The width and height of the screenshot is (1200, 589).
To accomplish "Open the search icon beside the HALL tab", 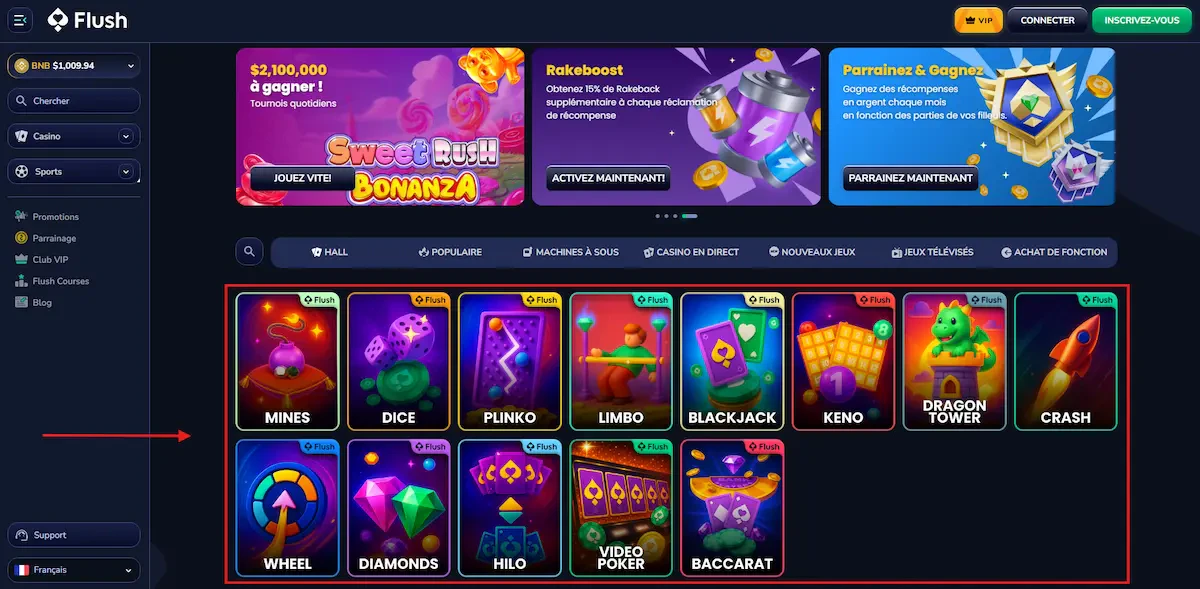I will (x=249, y=252).
